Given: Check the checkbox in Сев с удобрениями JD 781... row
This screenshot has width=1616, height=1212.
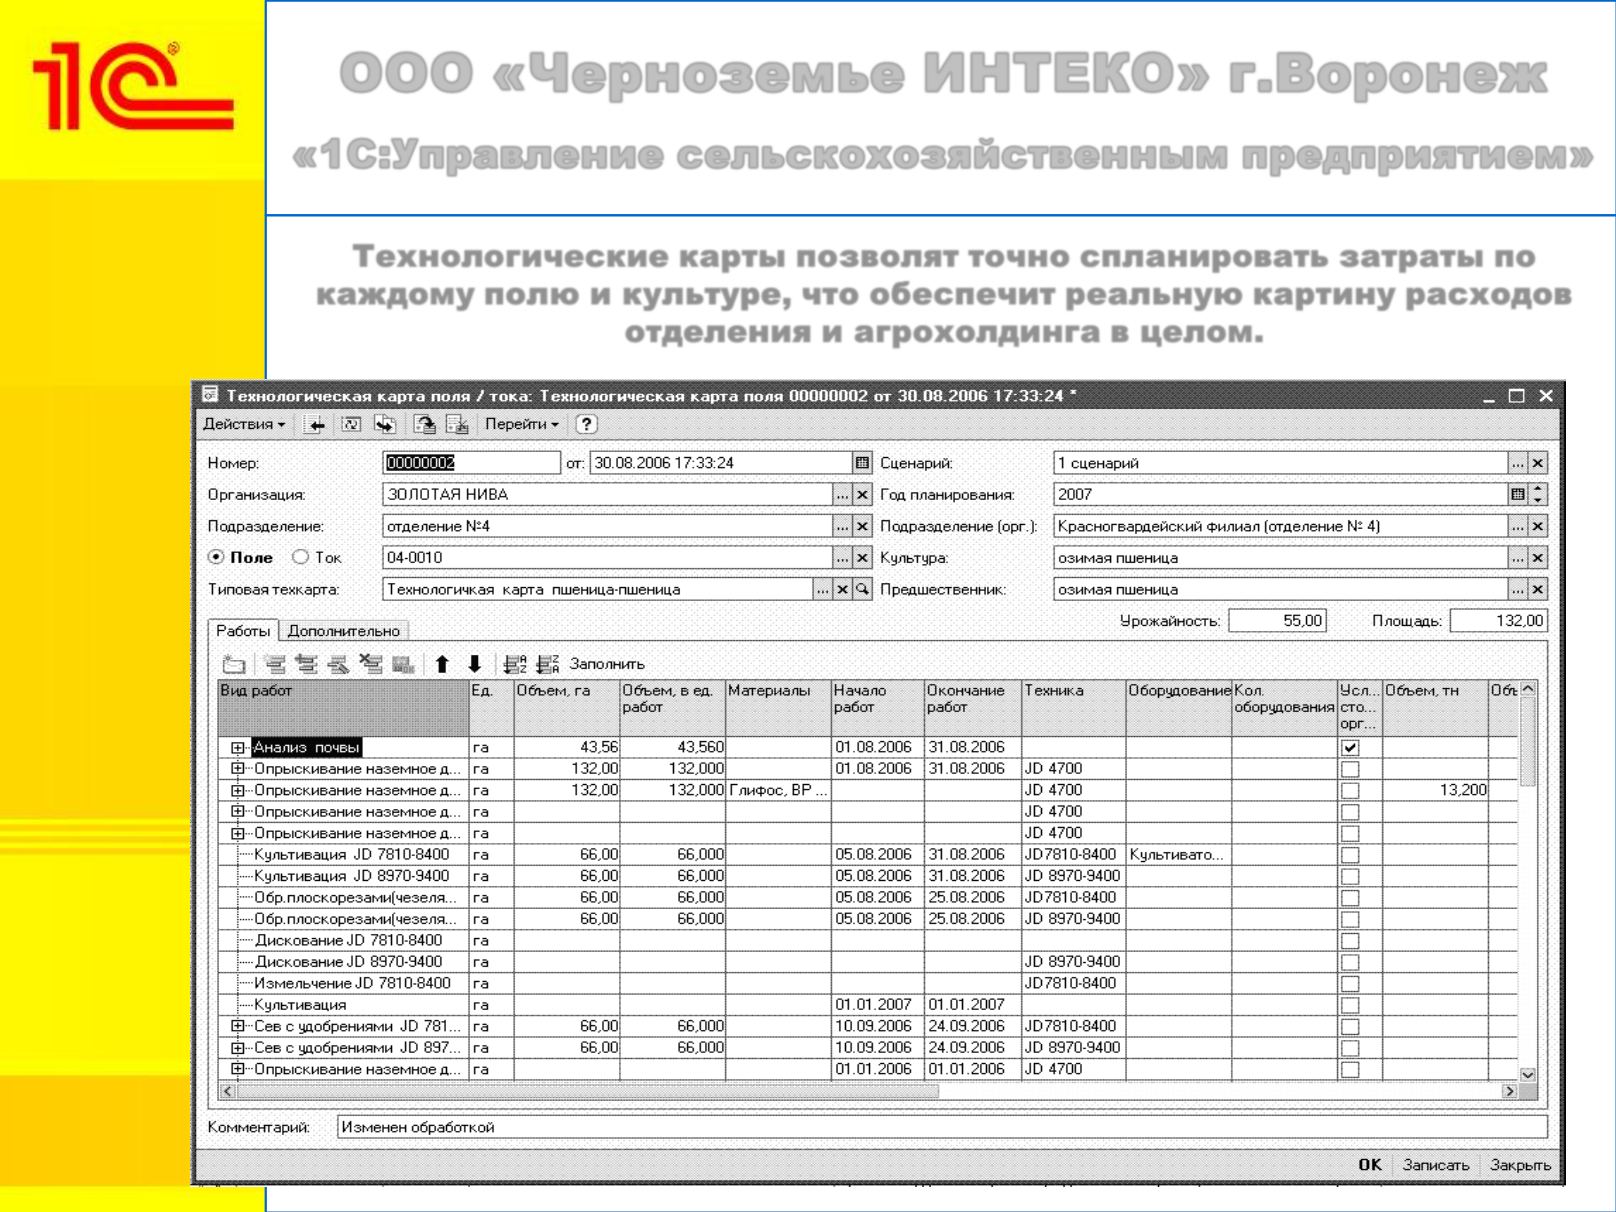Looking at the screenshot, I should point(1350,1027).
